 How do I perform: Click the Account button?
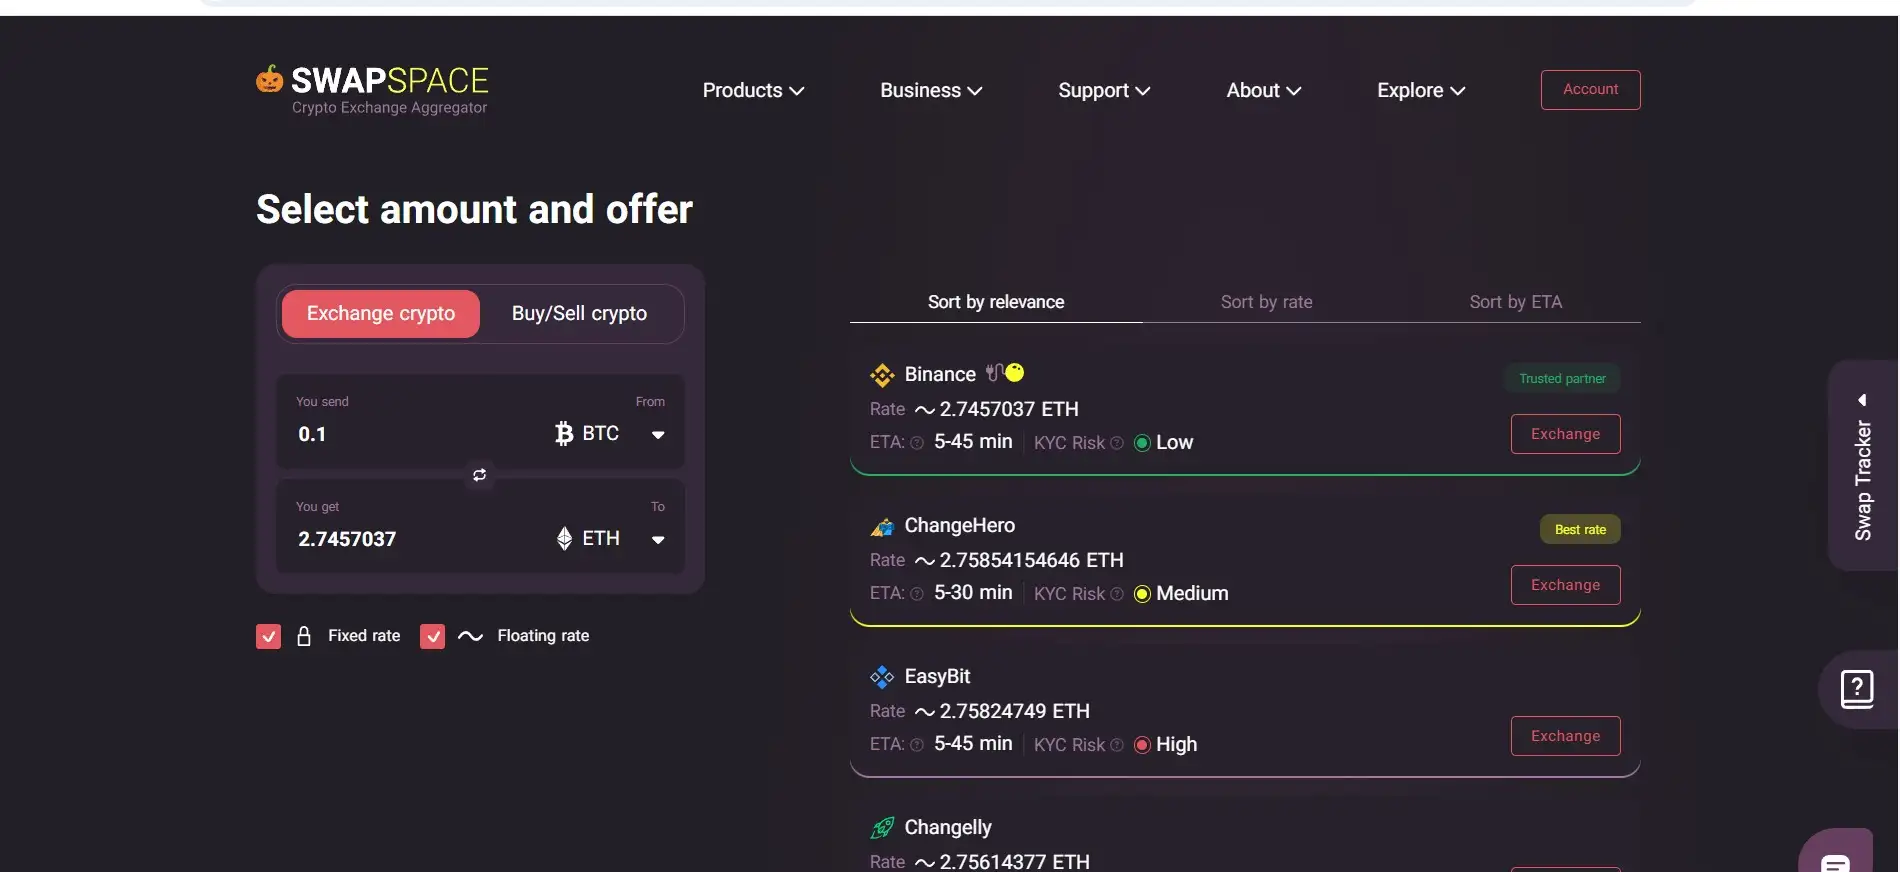pos(1590,90)
